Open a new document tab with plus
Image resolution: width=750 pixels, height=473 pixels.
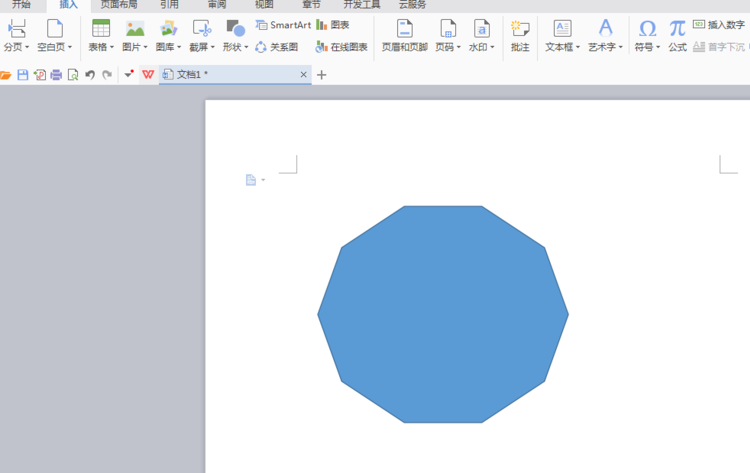pyautogui.click(x=321, y=75)
